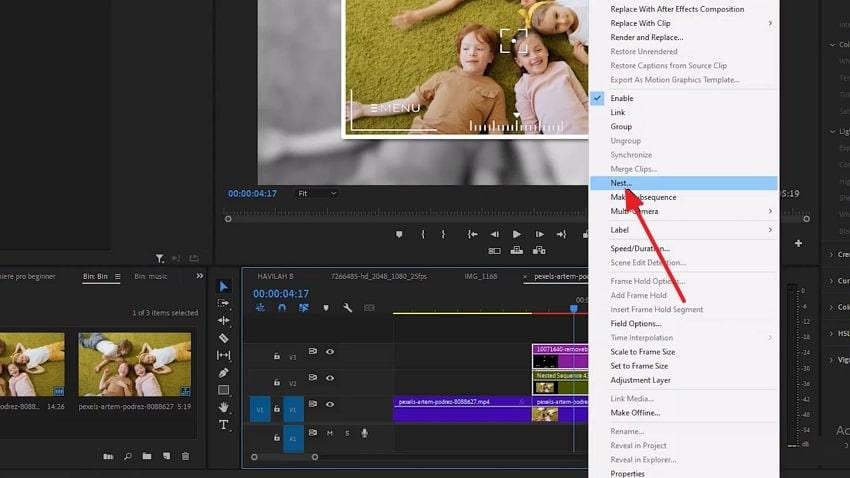Hide the V3 track with the eye icon
The image size is (850, 478).
tap(330, 352)
